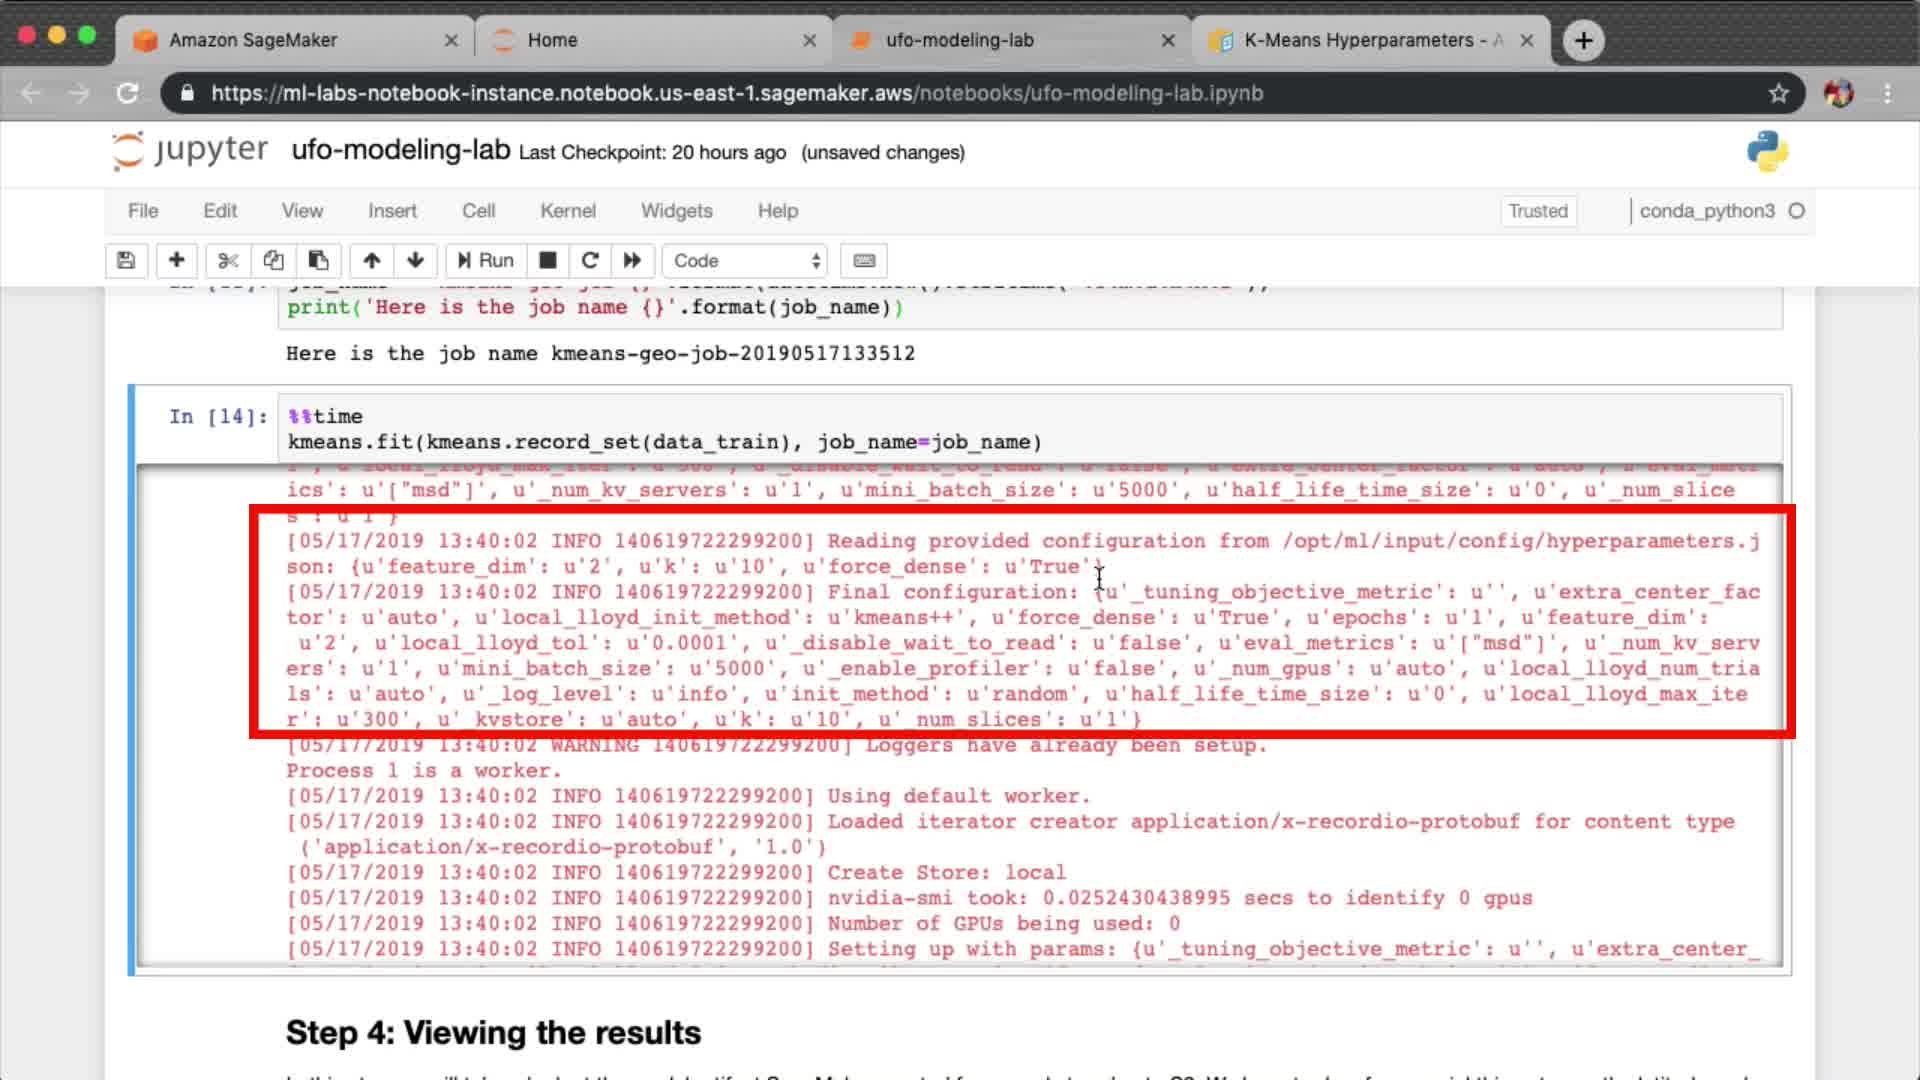This screenshot has height=1080, width=1920.
Task: Toggle the Trusted notebook button
Action: [x=1537, y=211]
